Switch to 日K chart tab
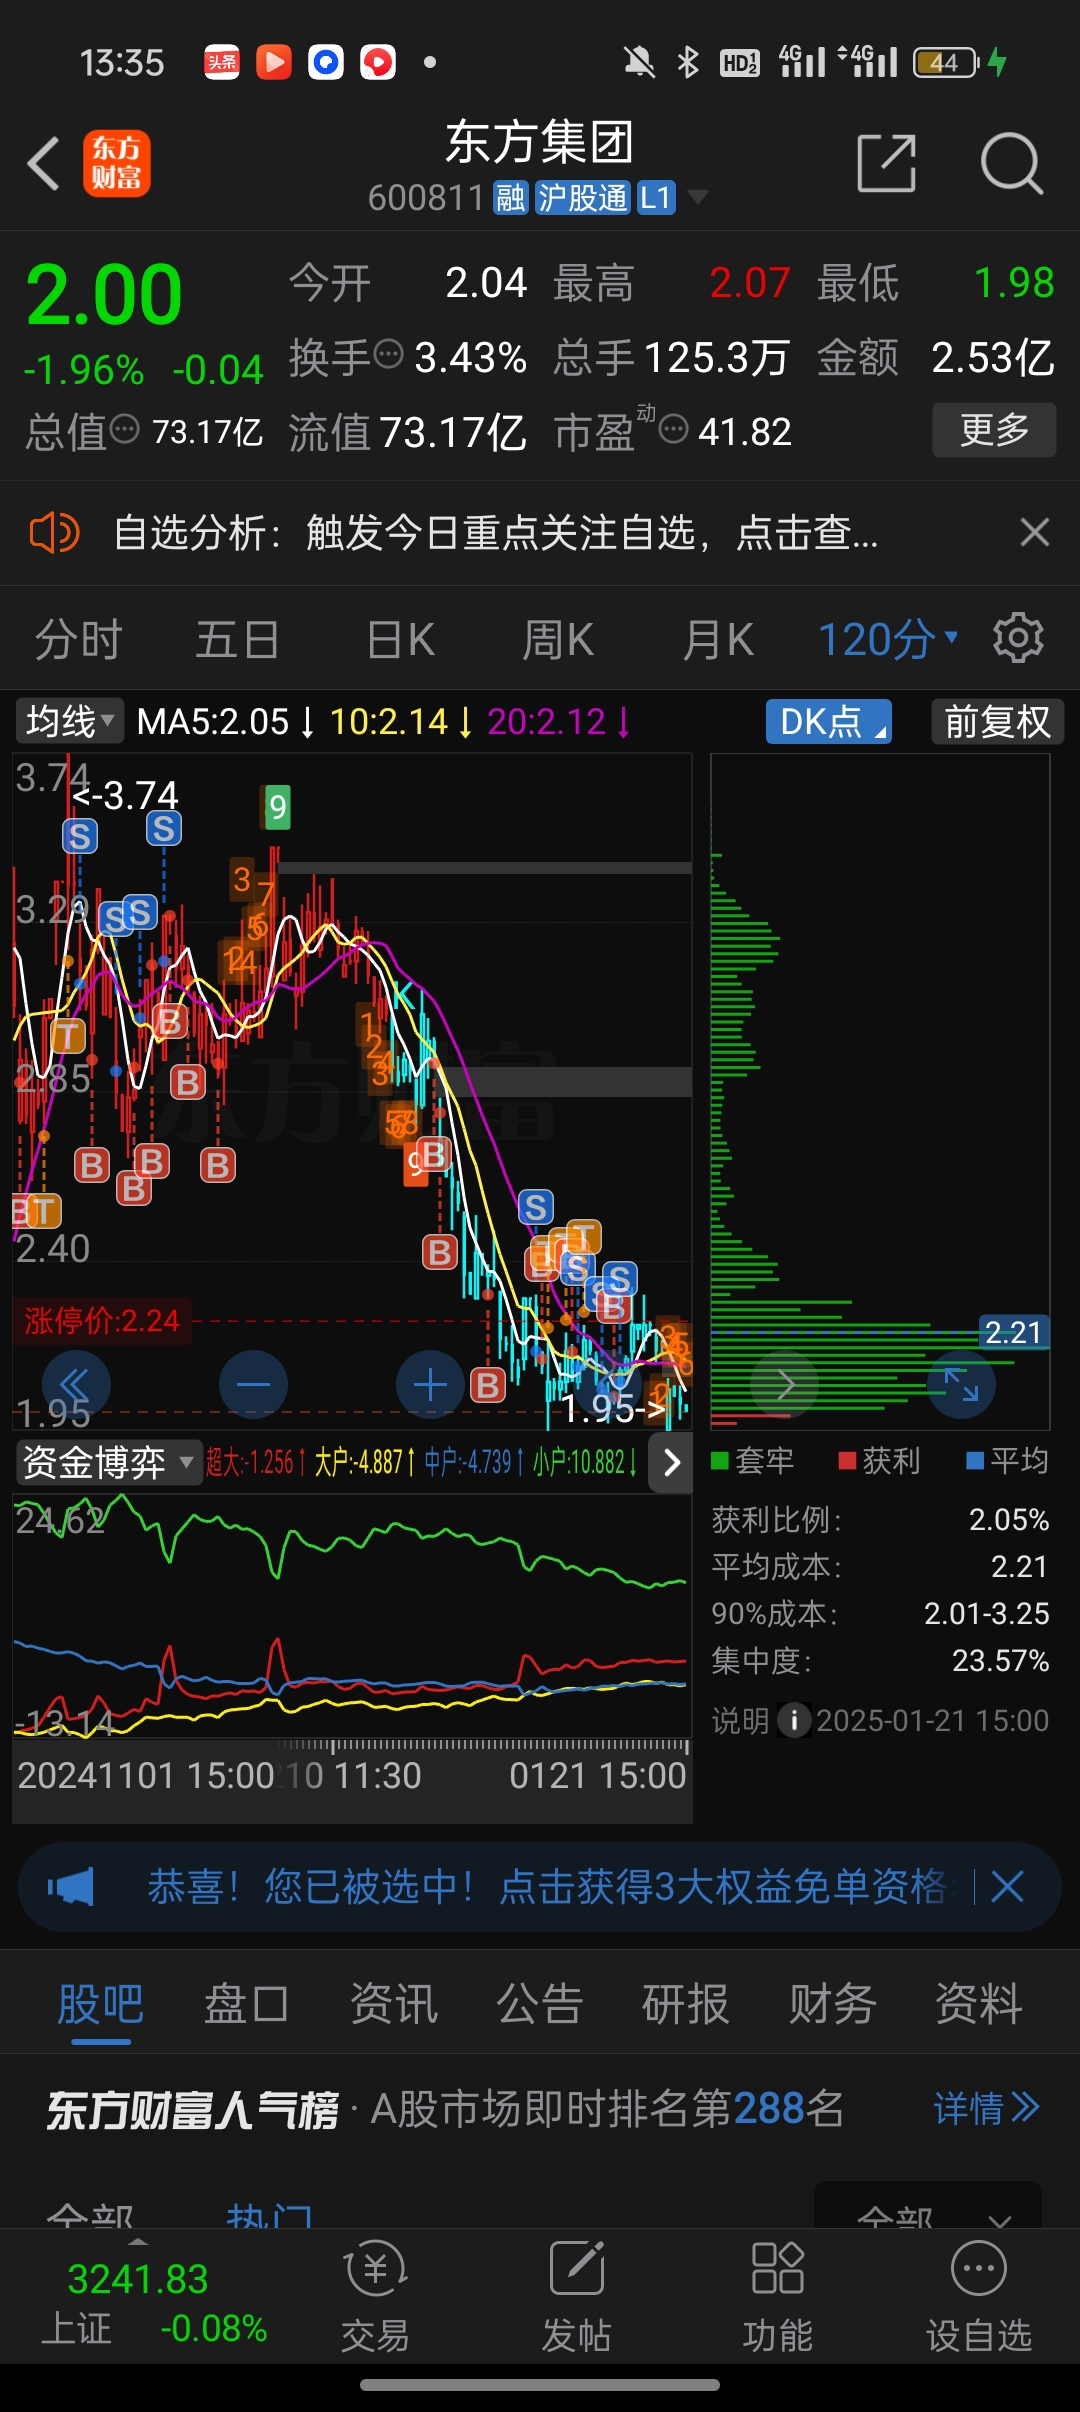Viewport: 1080px width, 2412px height. tap(400, 639)
